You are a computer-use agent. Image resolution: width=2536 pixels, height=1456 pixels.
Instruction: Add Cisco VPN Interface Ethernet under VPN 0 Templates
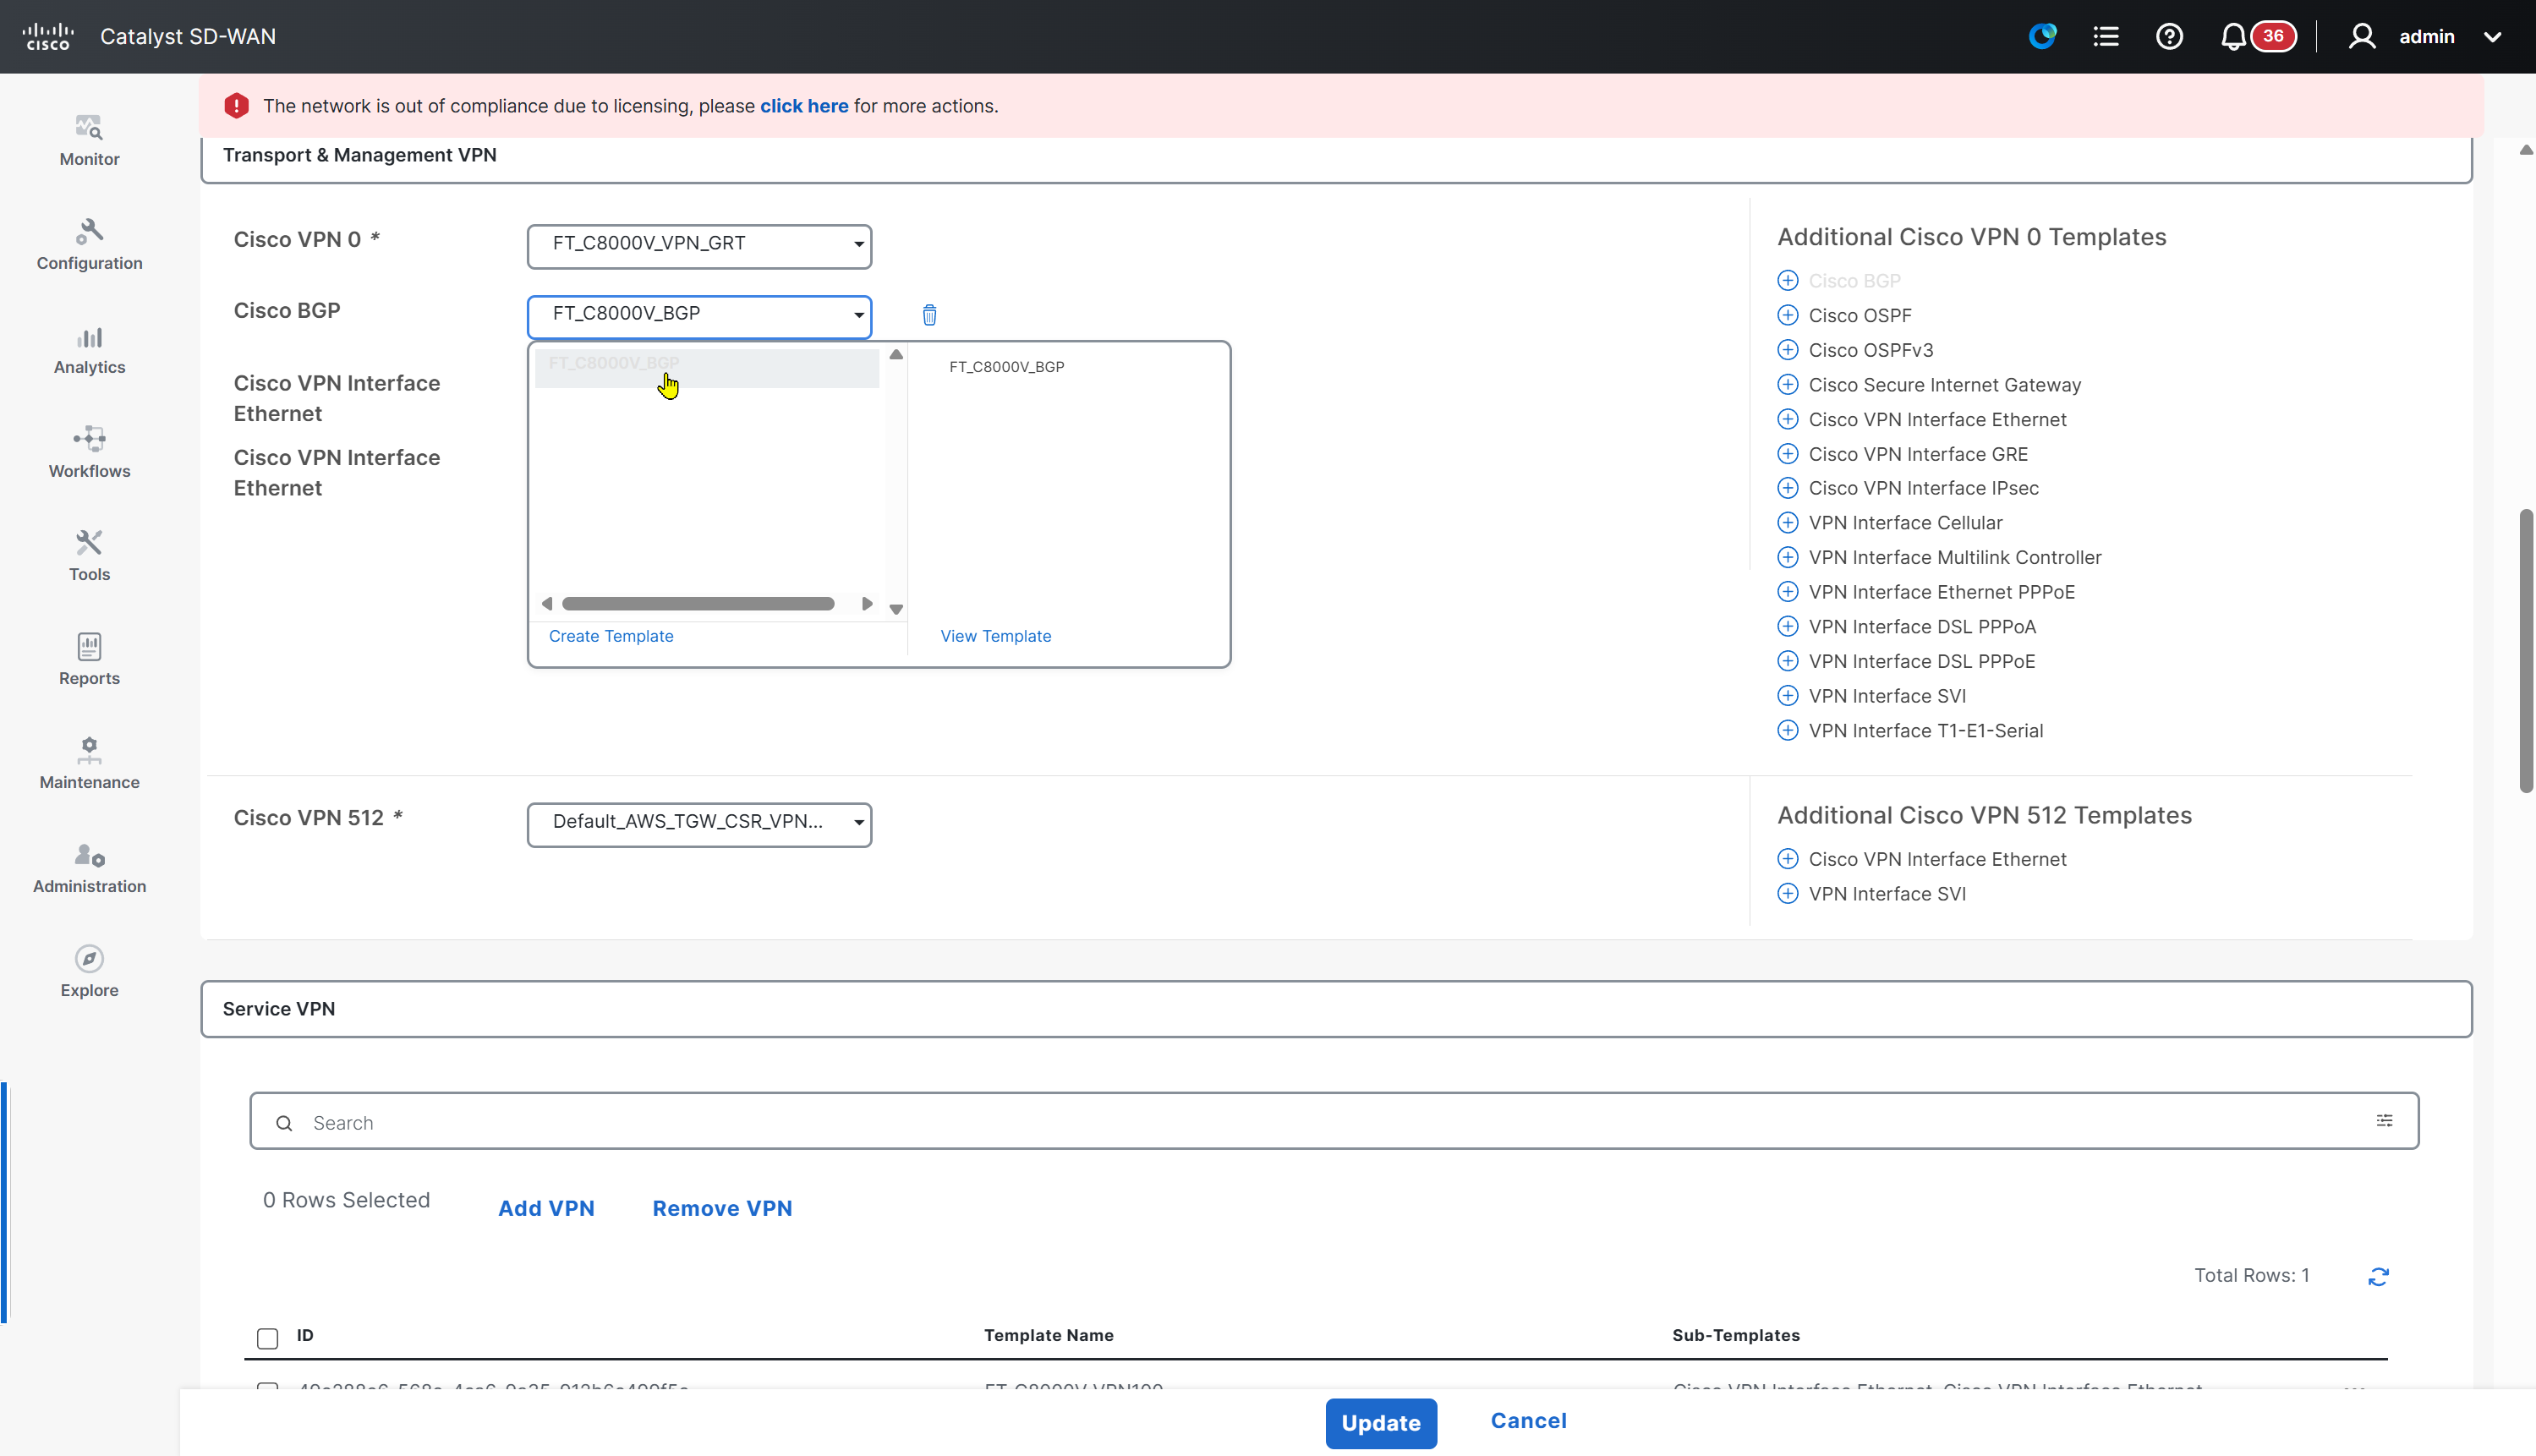[x=1788, y=419]
